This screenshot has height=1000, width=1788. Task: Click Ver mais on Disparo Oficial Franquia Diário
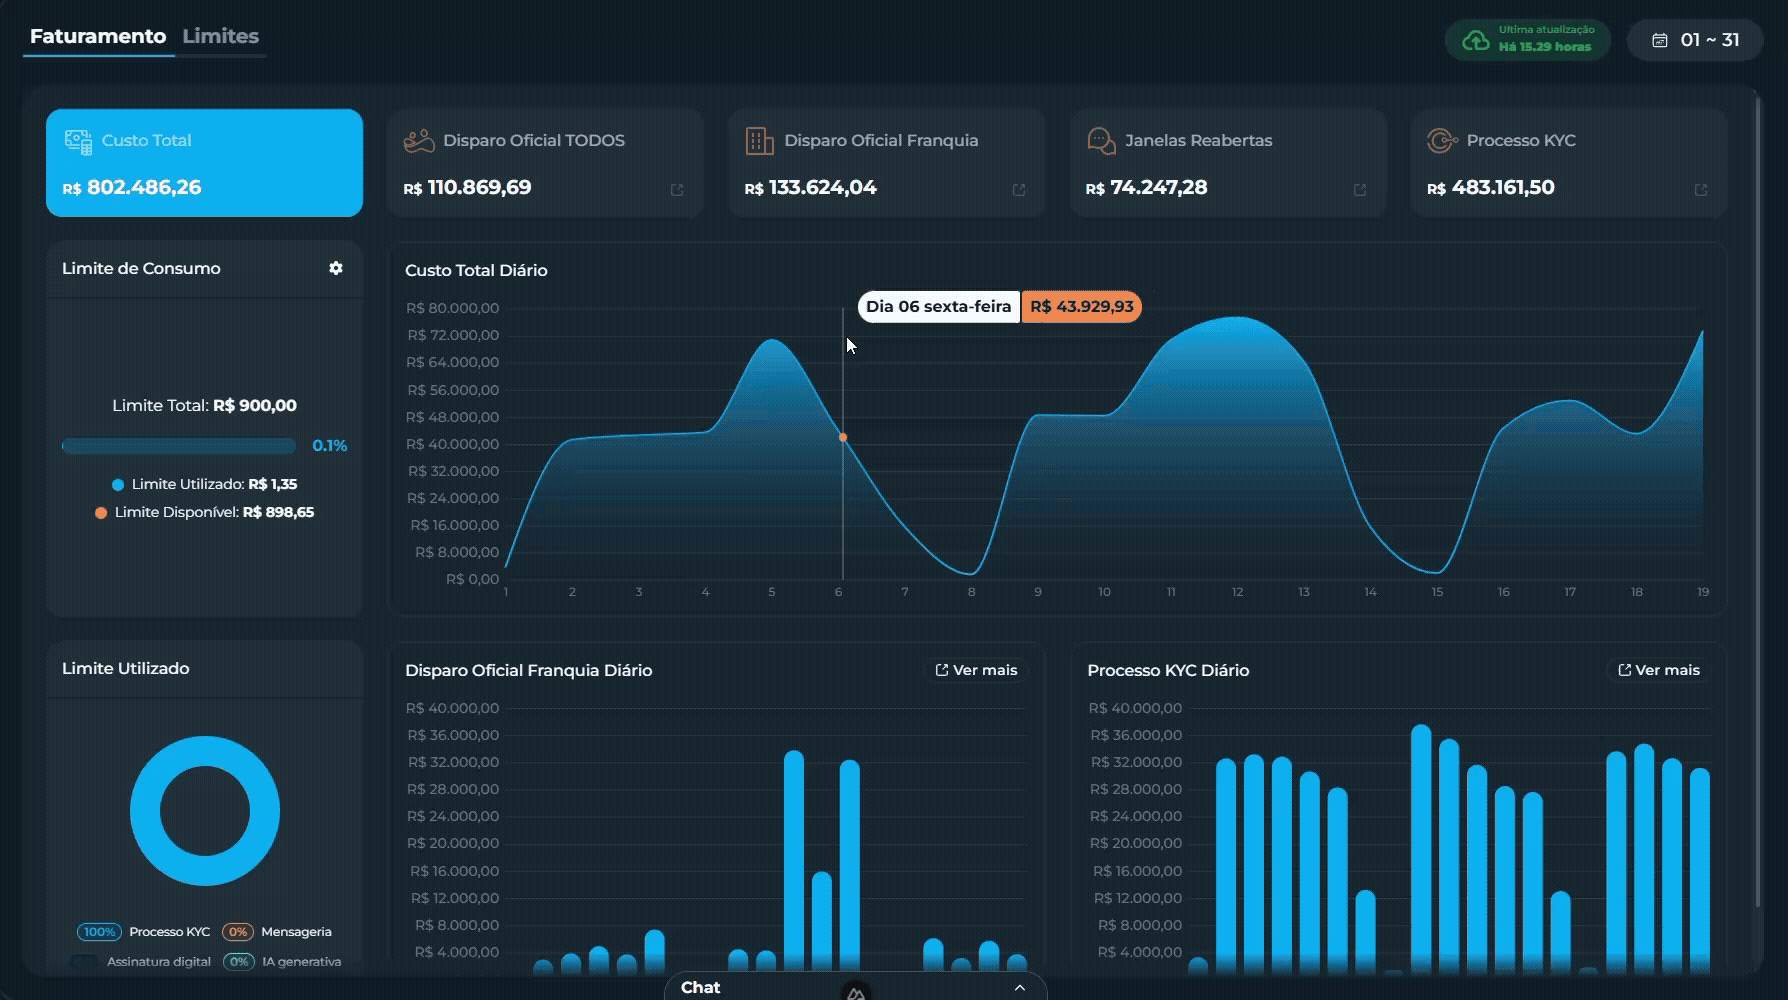[976, 670]
